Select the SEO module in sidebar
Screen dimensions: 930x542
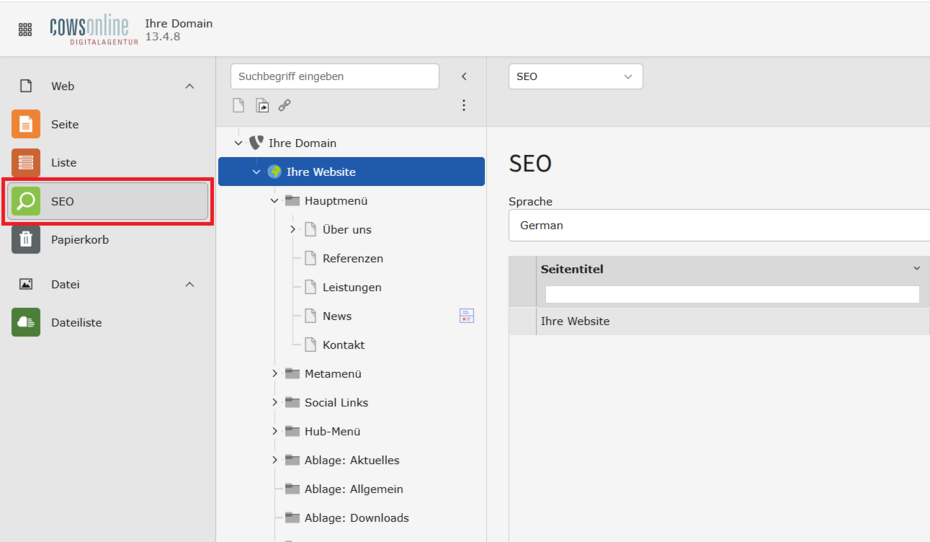108,201
